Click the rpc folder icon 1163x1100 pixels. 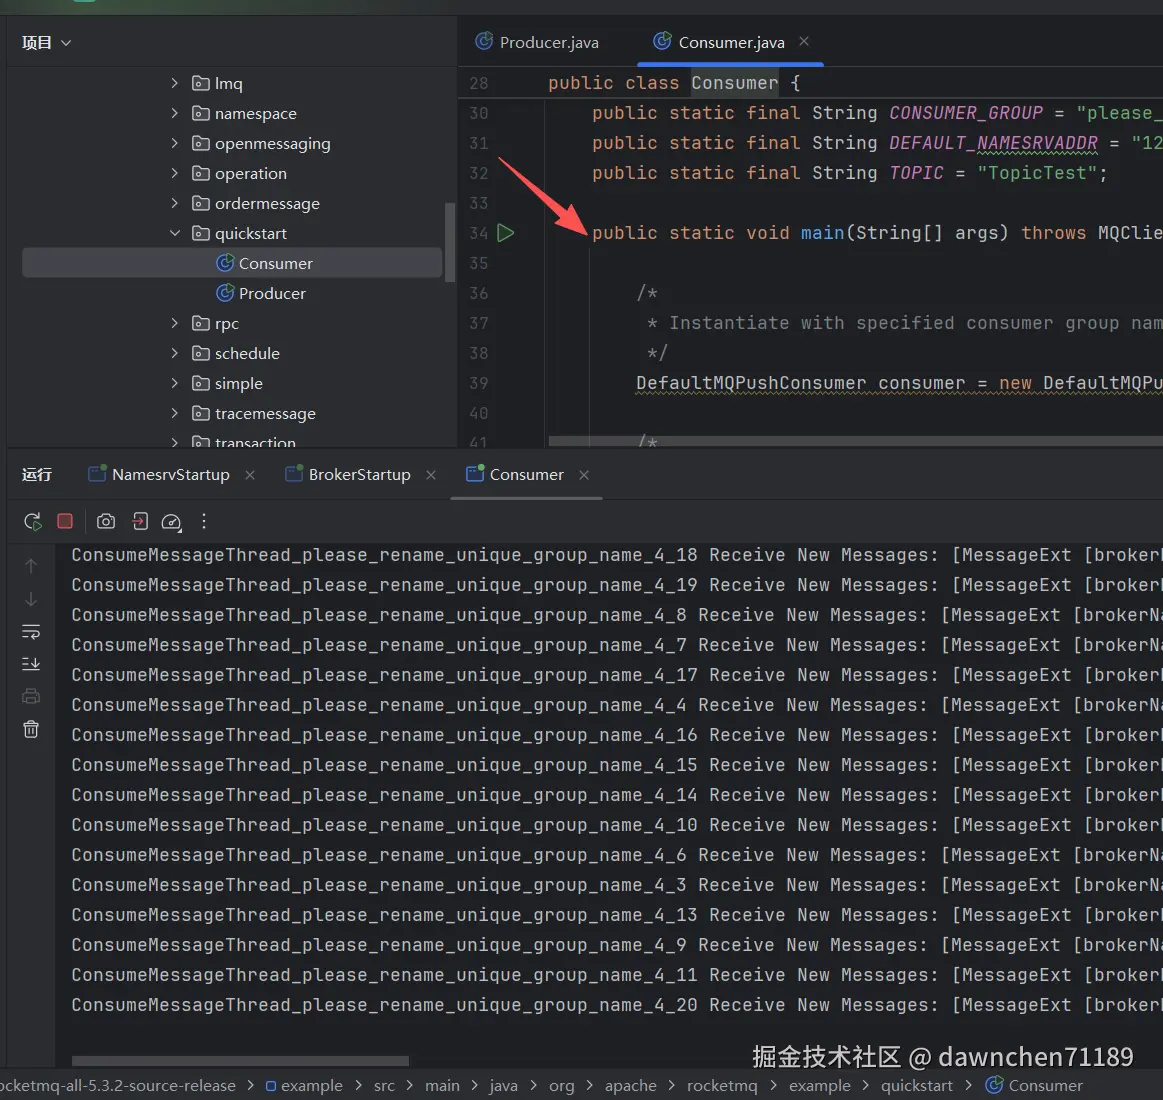tap(200, 323)
